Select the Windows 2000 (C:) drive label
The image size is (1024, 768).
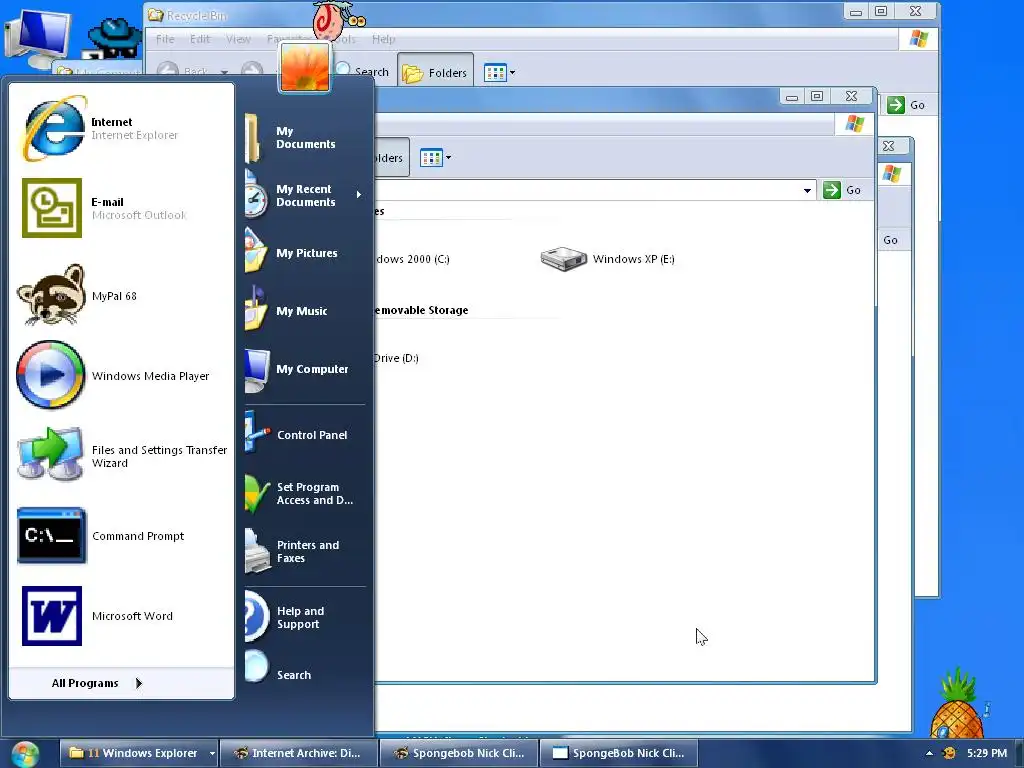point(412,259)
